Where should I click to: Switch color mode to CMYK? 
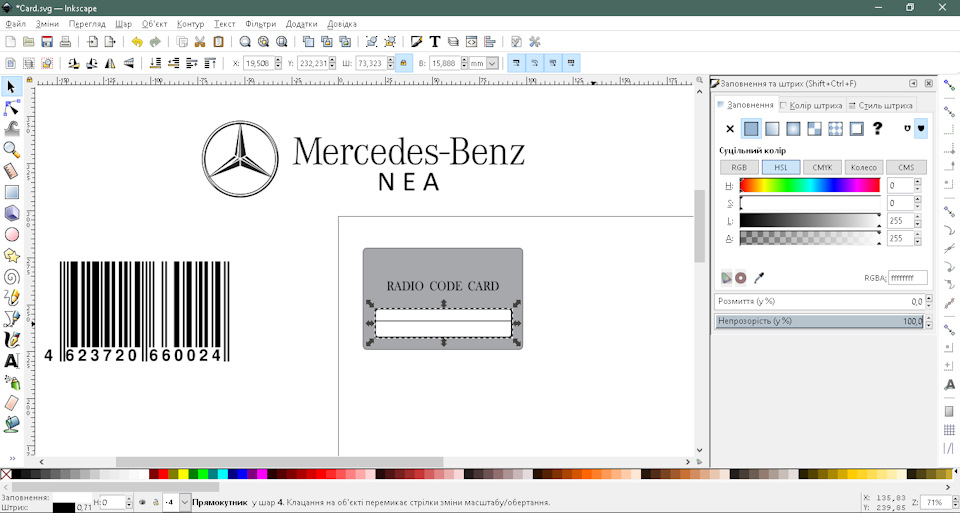coord(822,167)
